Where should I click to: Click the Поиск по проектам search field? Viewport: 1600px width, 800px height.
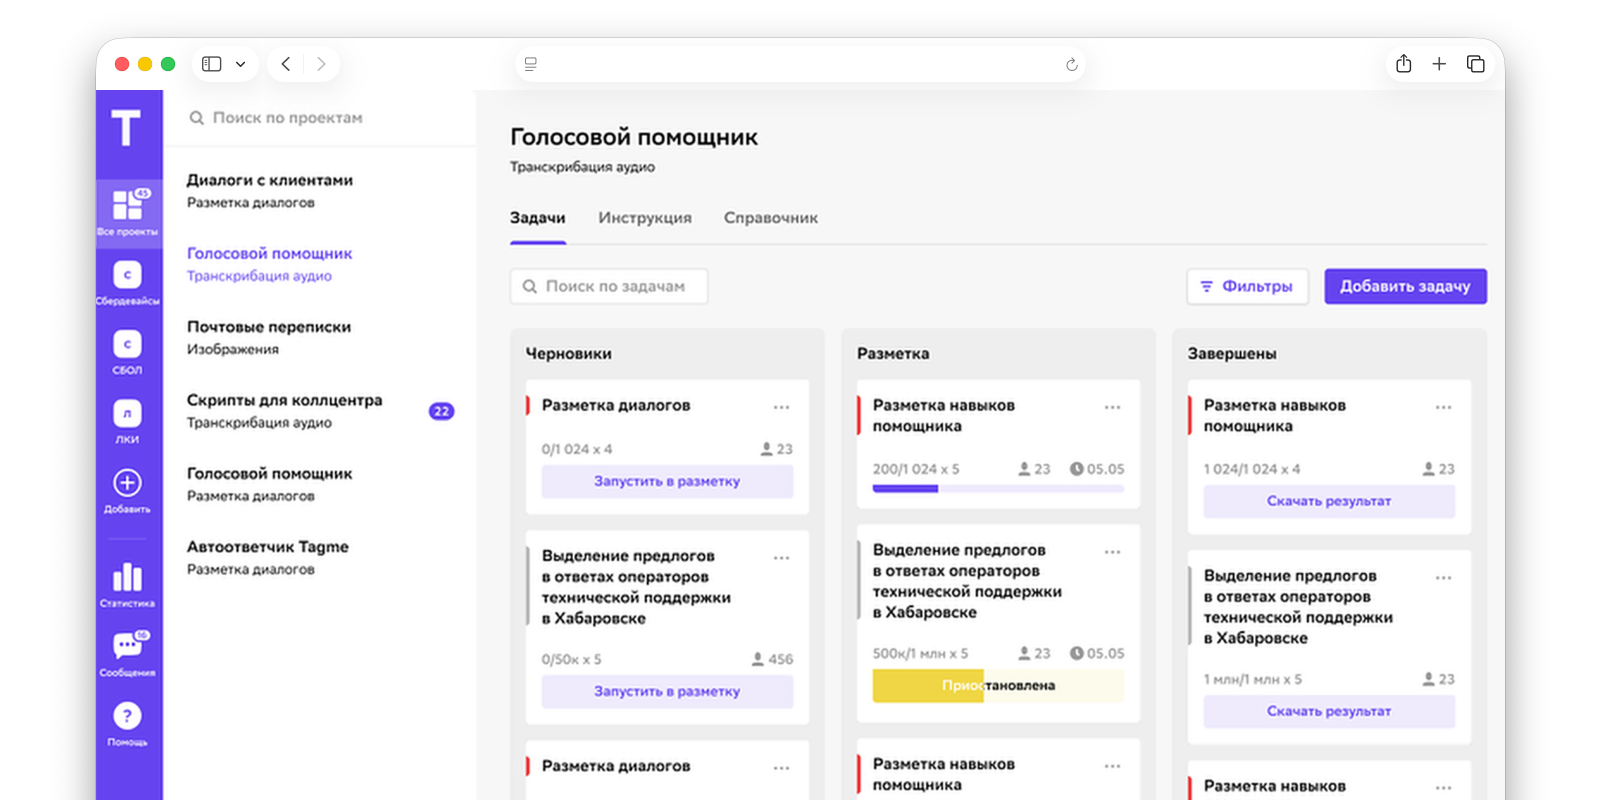click(320, 118)
